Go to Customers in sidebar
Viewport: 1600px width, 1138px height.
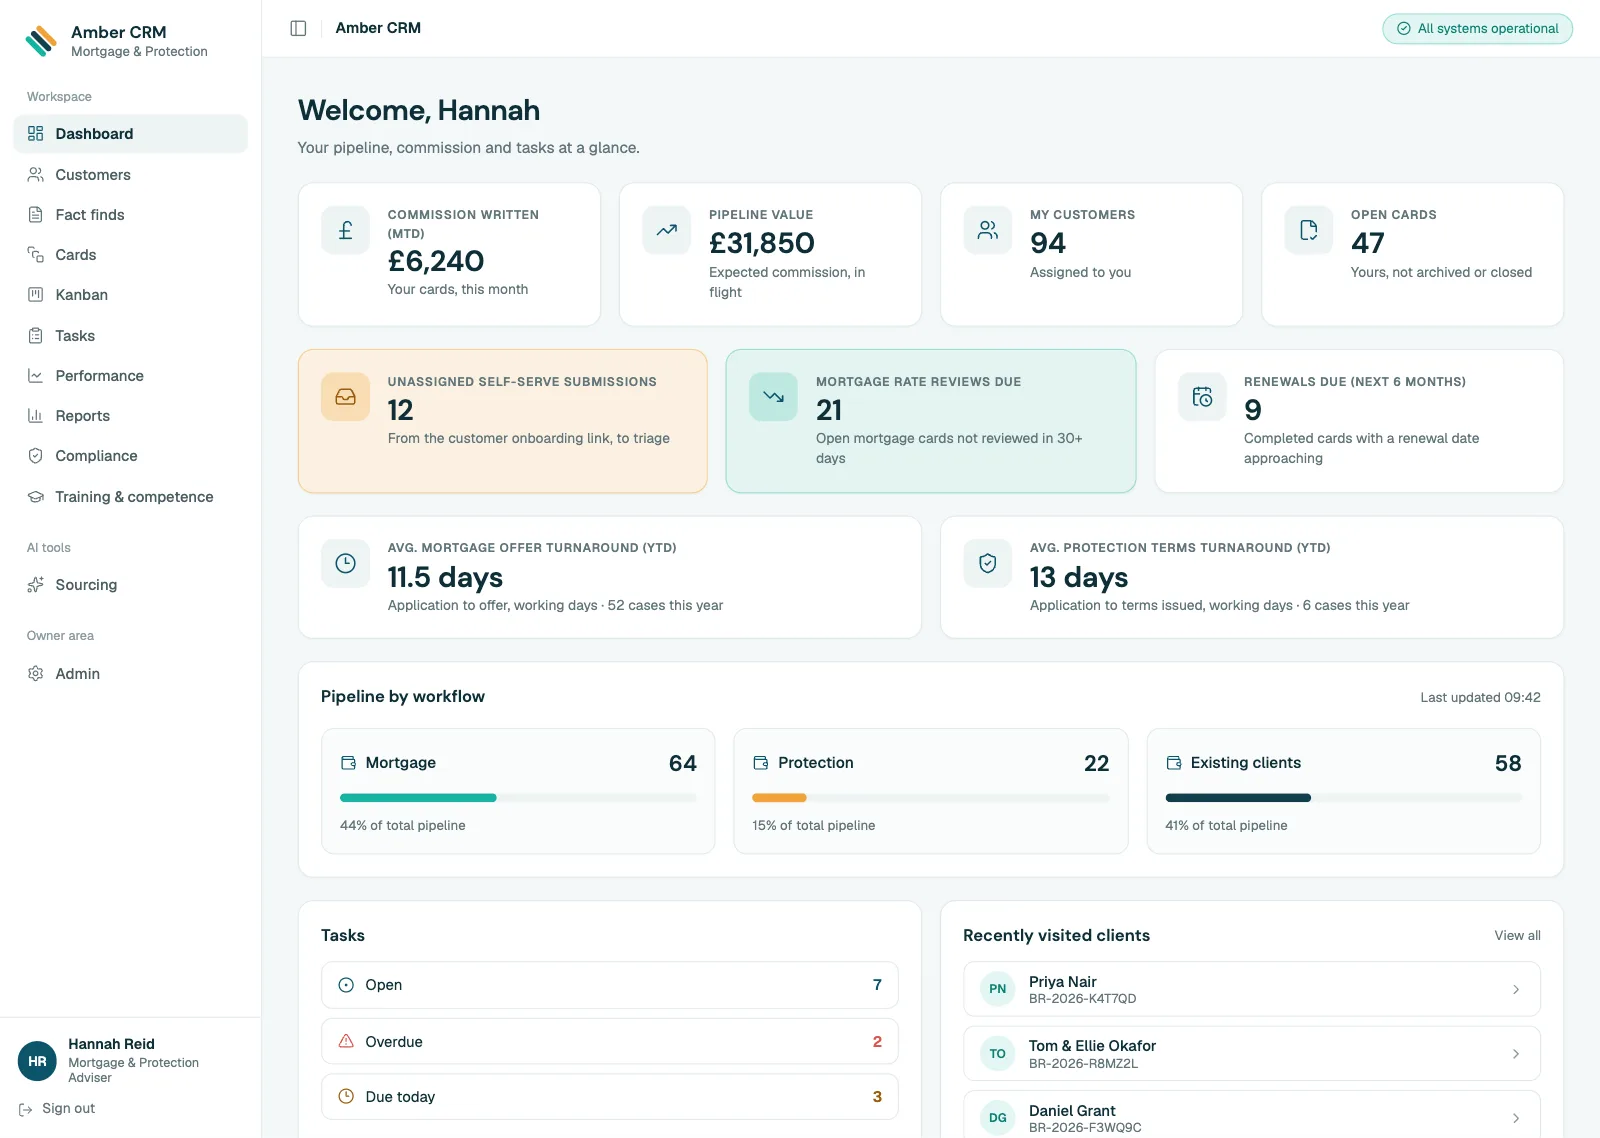click(x=130, y=175)
